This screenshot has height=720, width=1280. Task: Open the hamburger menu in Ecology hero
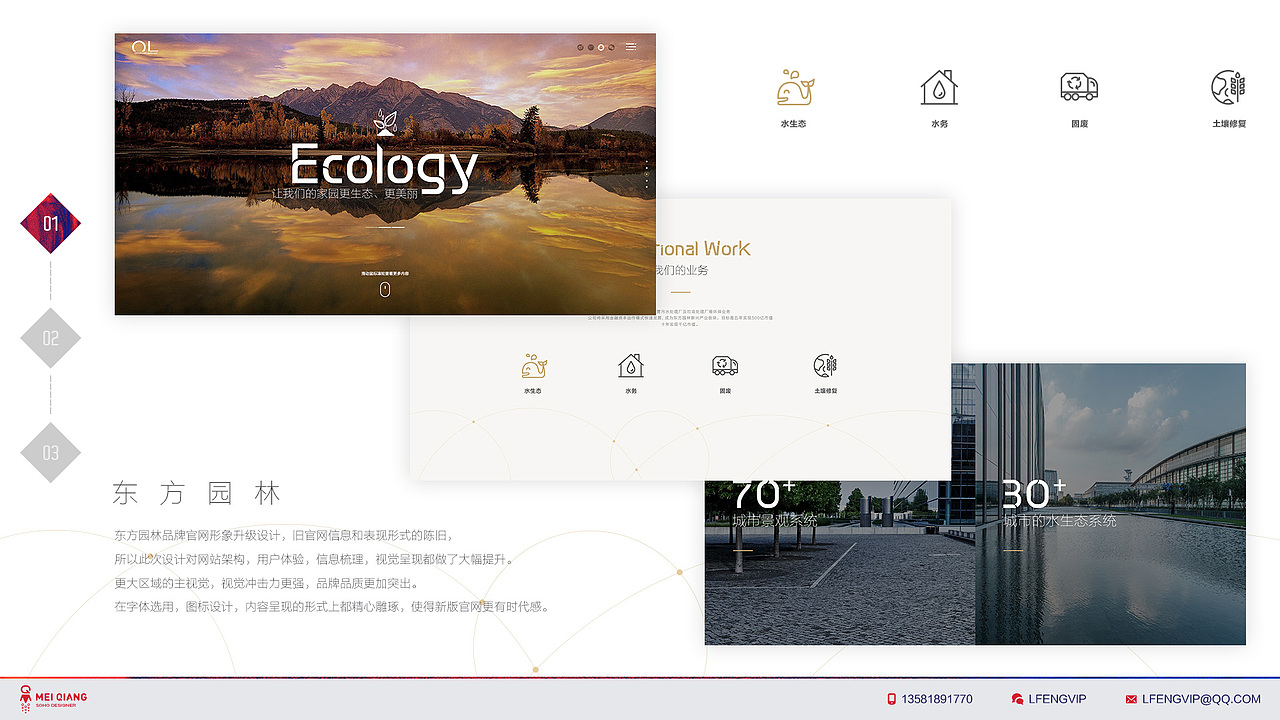pyautogui.click(x=631, y=47)
